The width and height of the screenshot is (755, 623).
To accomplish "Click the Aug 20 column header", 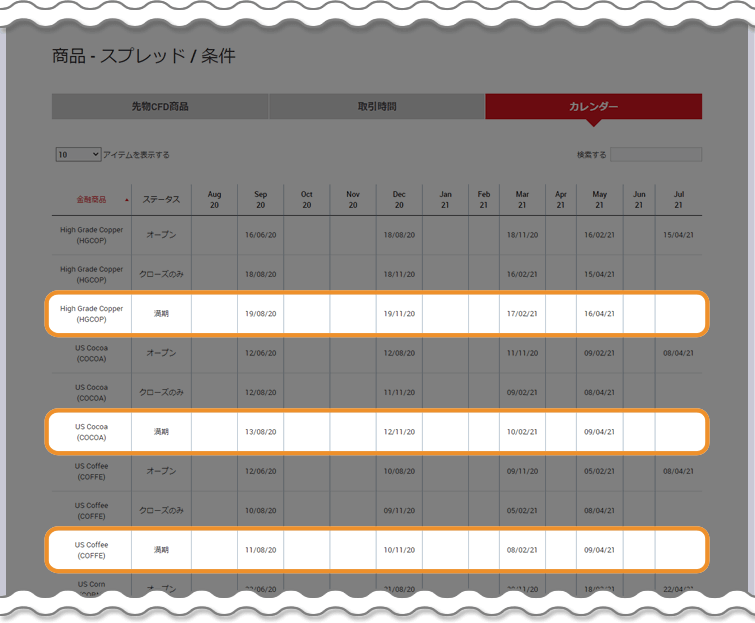I will pos(214,200).
